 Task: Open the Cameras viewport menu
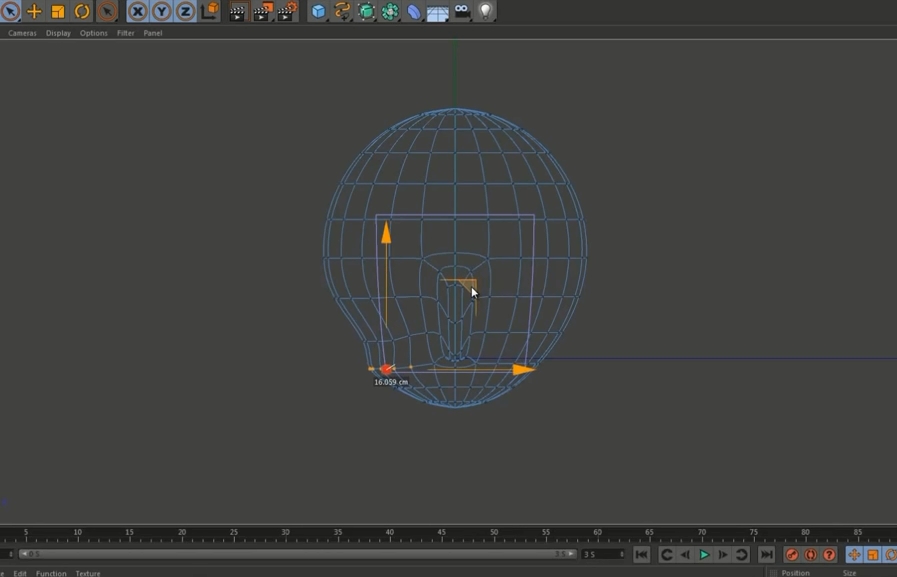[22, 33]
